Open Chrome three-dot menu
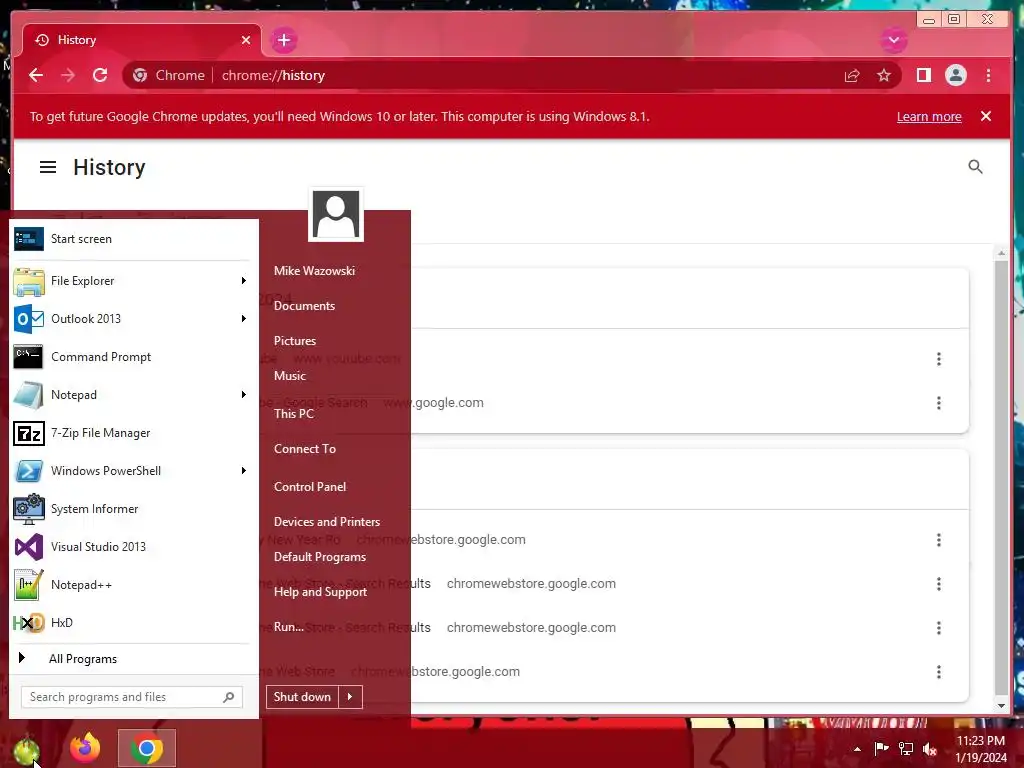 [x=988, y=76]
